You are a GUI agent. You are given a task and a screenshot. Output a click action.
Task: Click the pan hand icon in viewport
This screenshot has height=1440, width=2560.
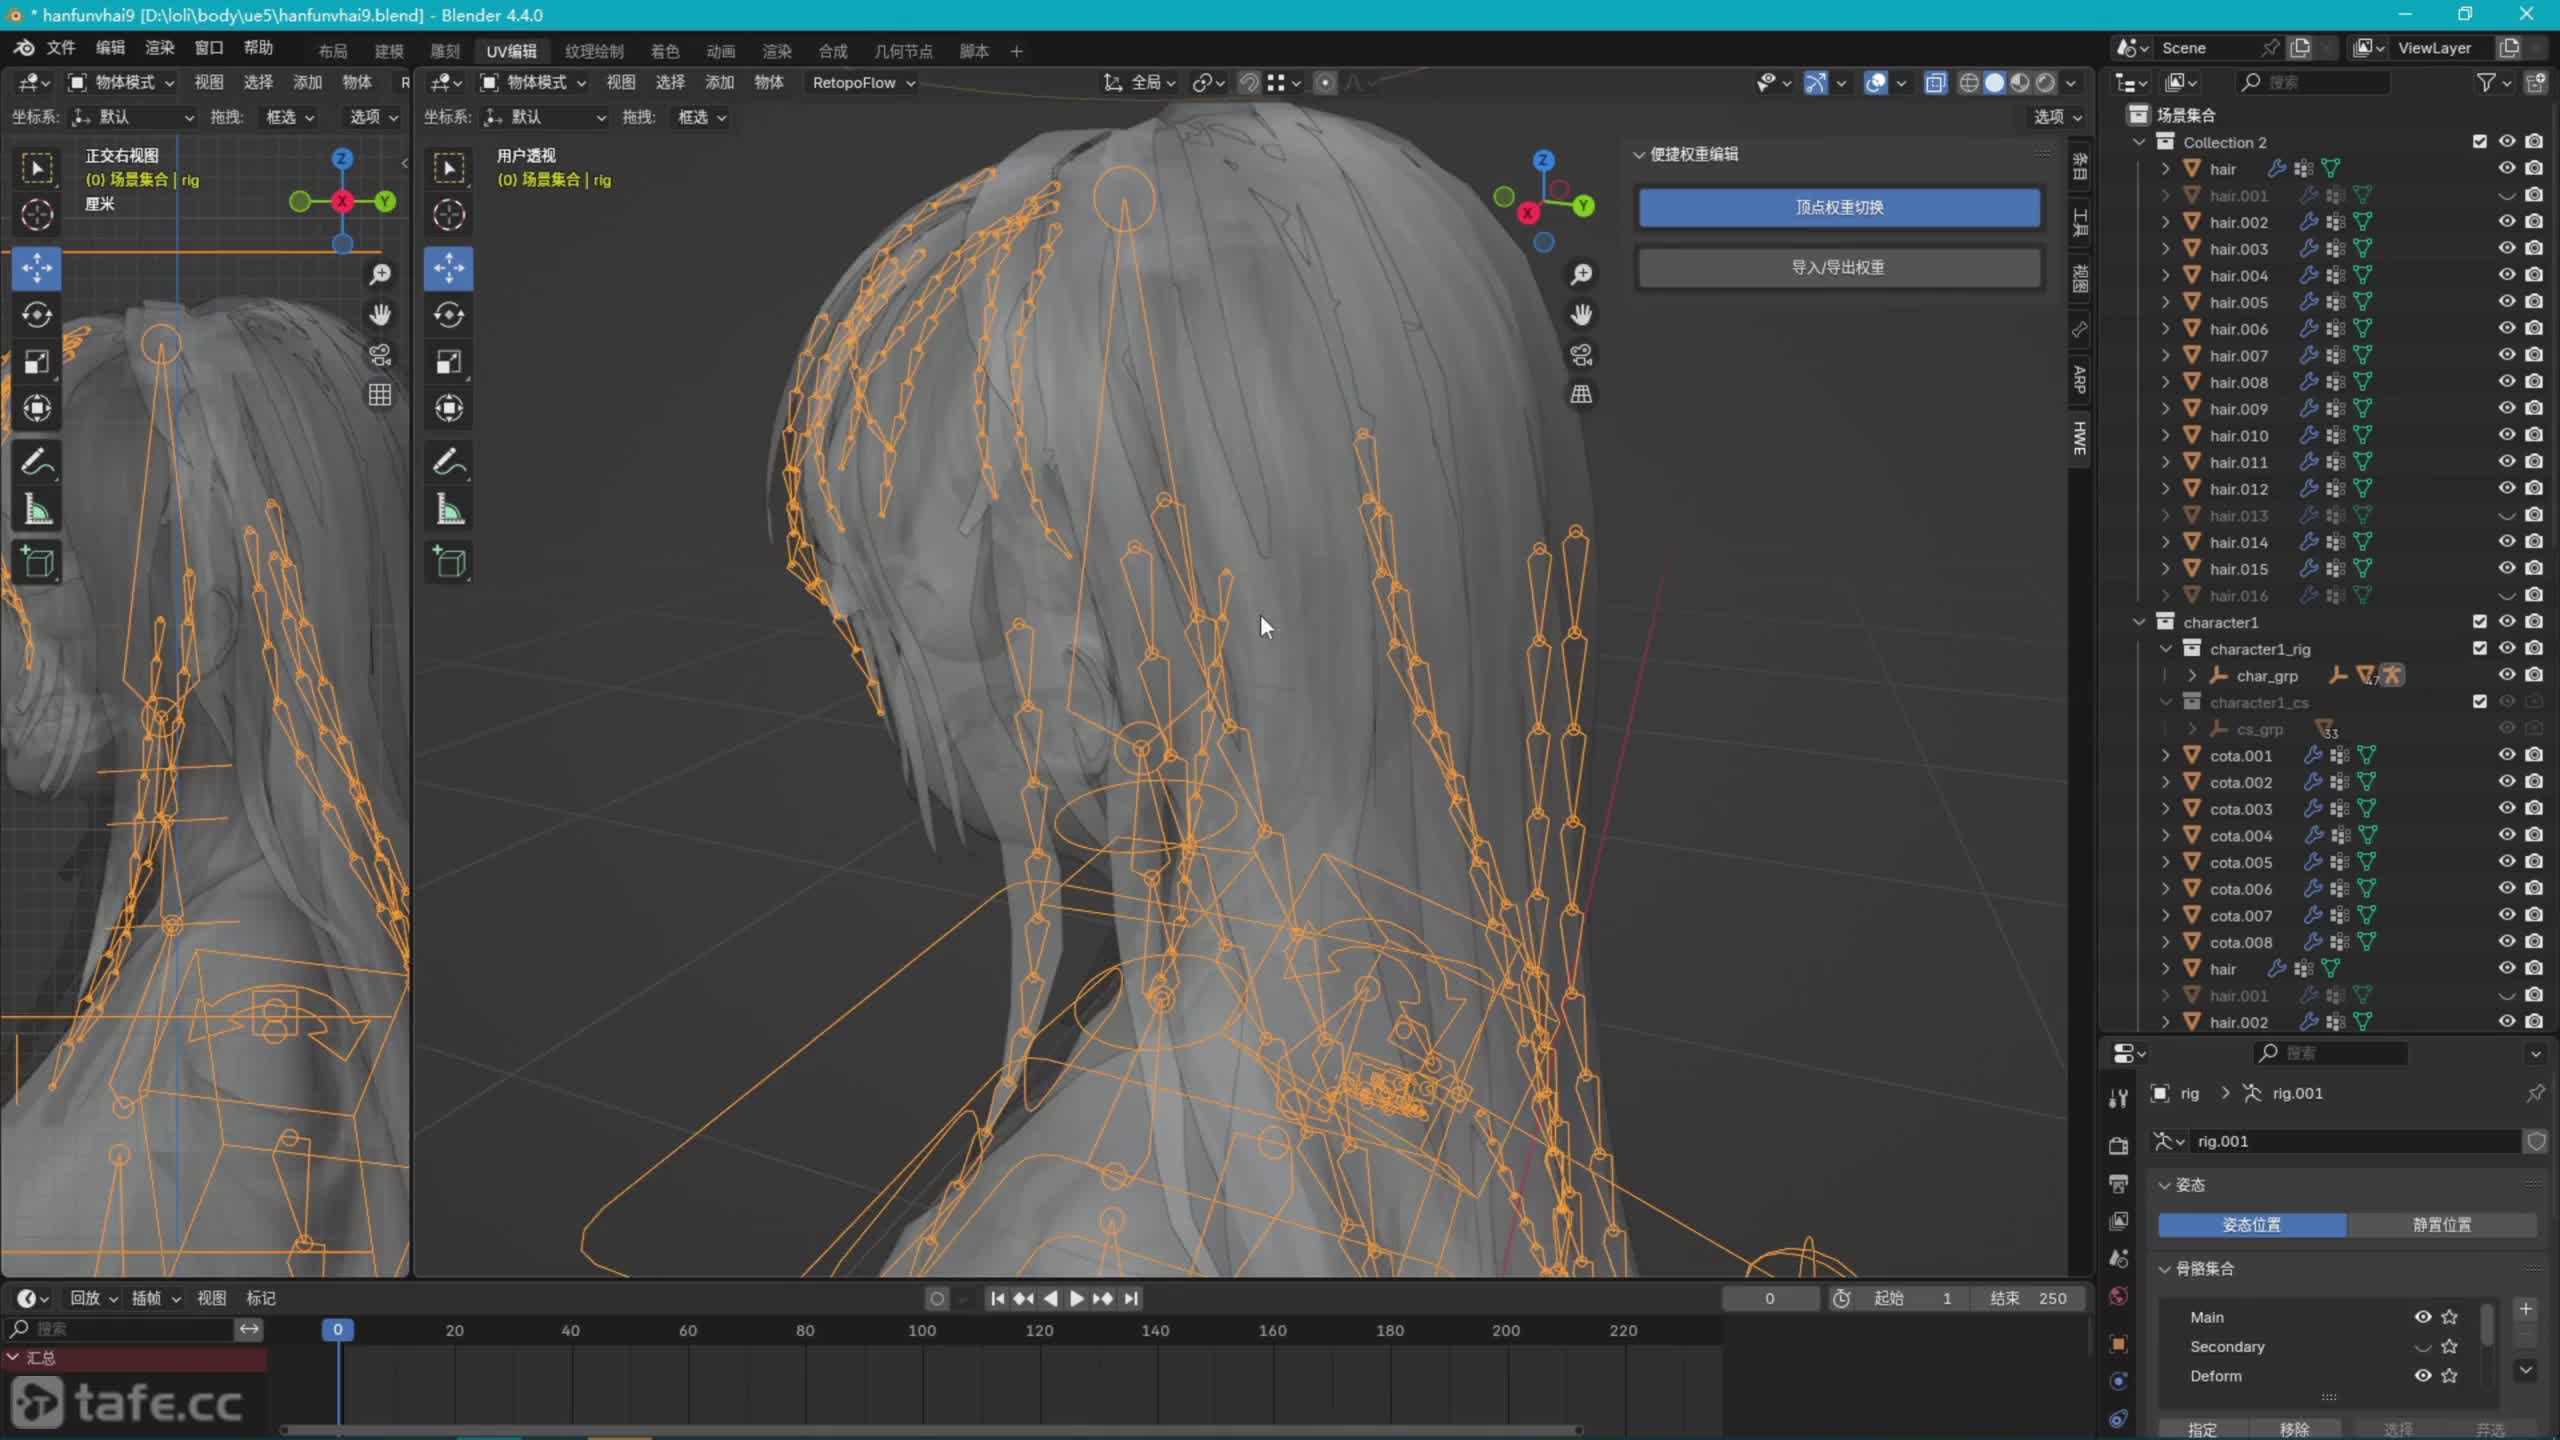pyautogui.click(x=1581, y=315)
